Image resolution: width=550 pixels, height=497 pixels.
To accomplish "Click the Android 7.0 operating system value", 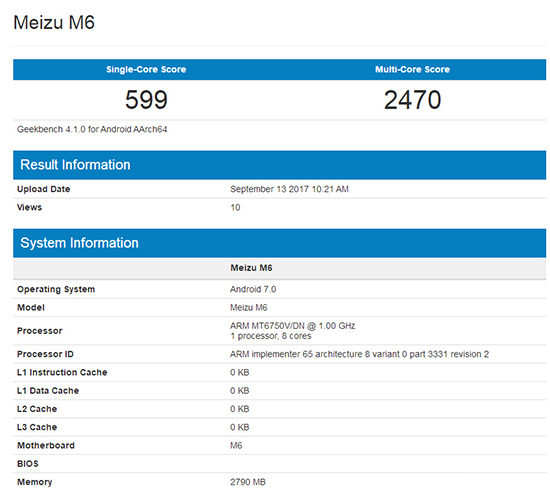I will point(253,289).
